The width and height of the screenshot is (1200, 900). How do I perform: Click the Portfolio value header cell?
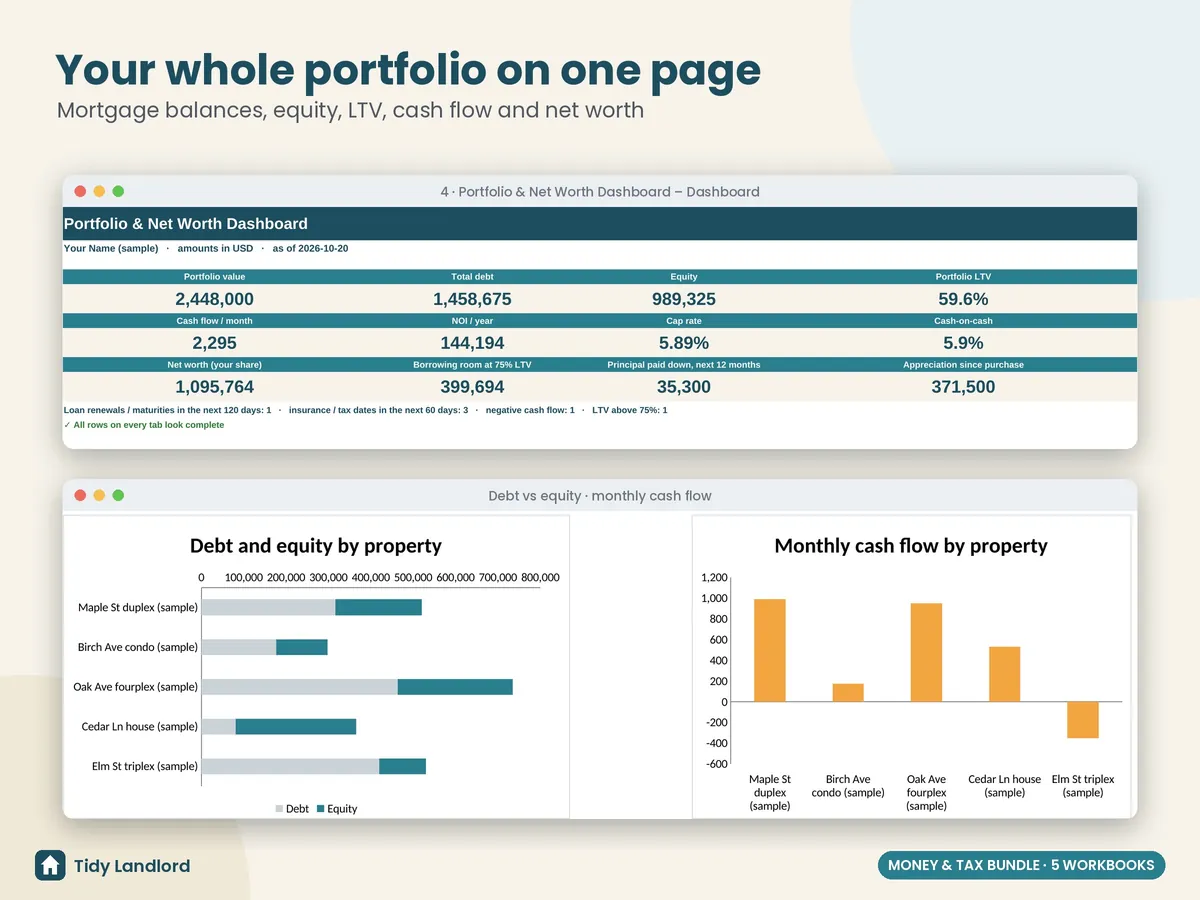point(214,277)
